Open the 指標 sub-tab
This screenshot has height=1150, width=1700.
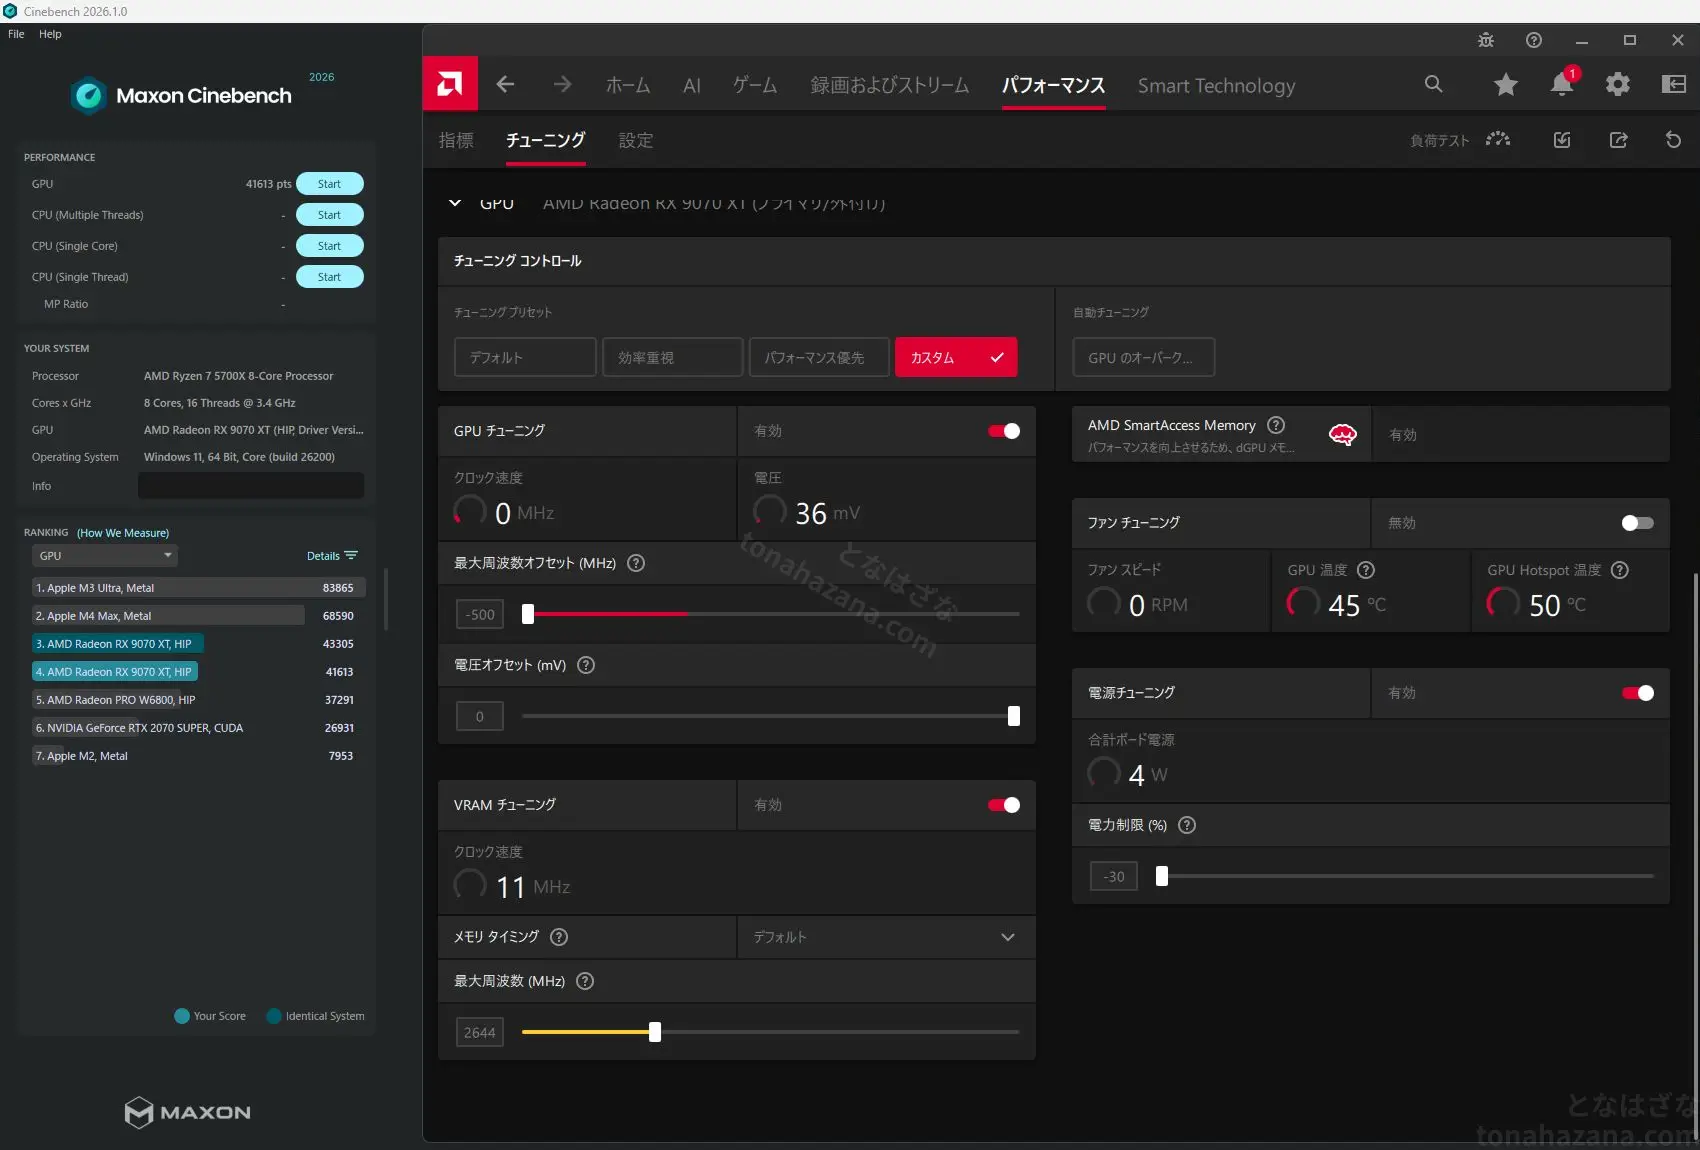pos(456,140)
